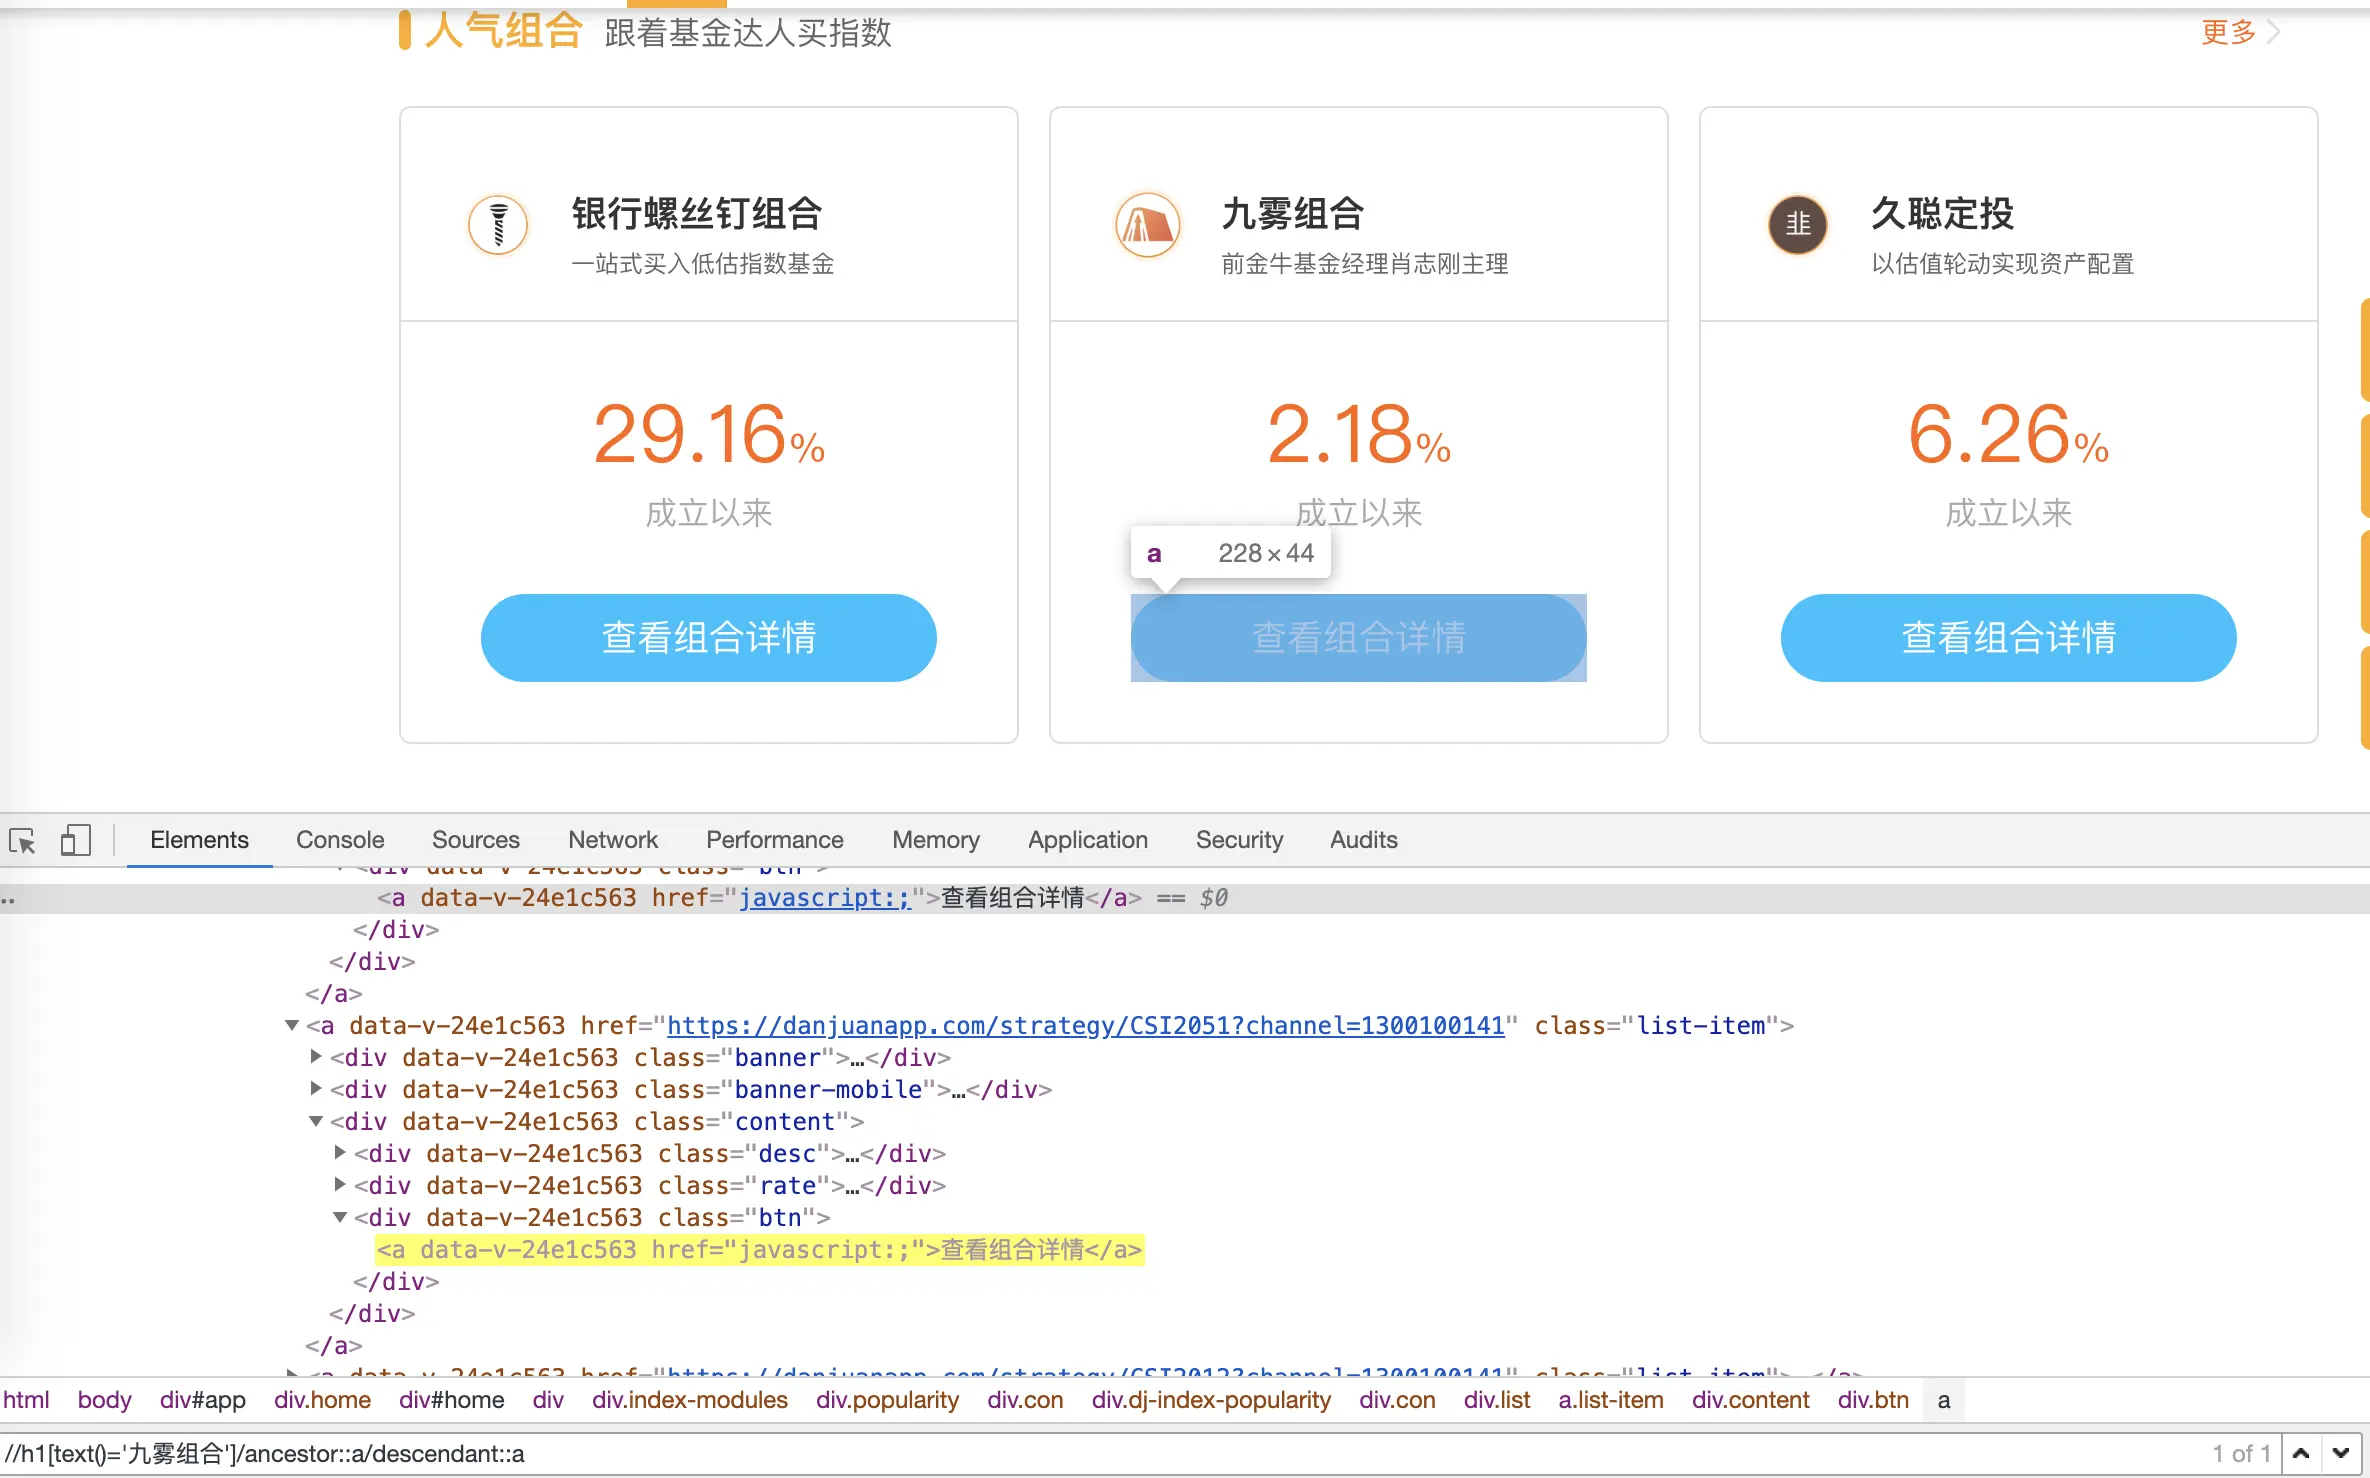2370x1478 pixels.
Task: Expand the div class banner-mobile node
Action: tap(316, 1089)
